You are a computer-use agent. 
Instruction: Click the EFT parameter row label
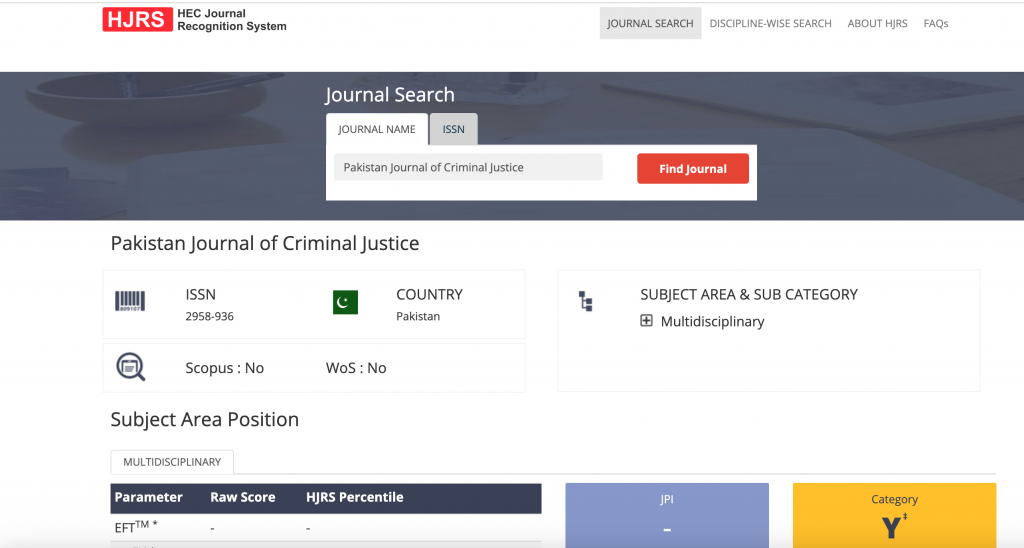click(x=136, y=527)
